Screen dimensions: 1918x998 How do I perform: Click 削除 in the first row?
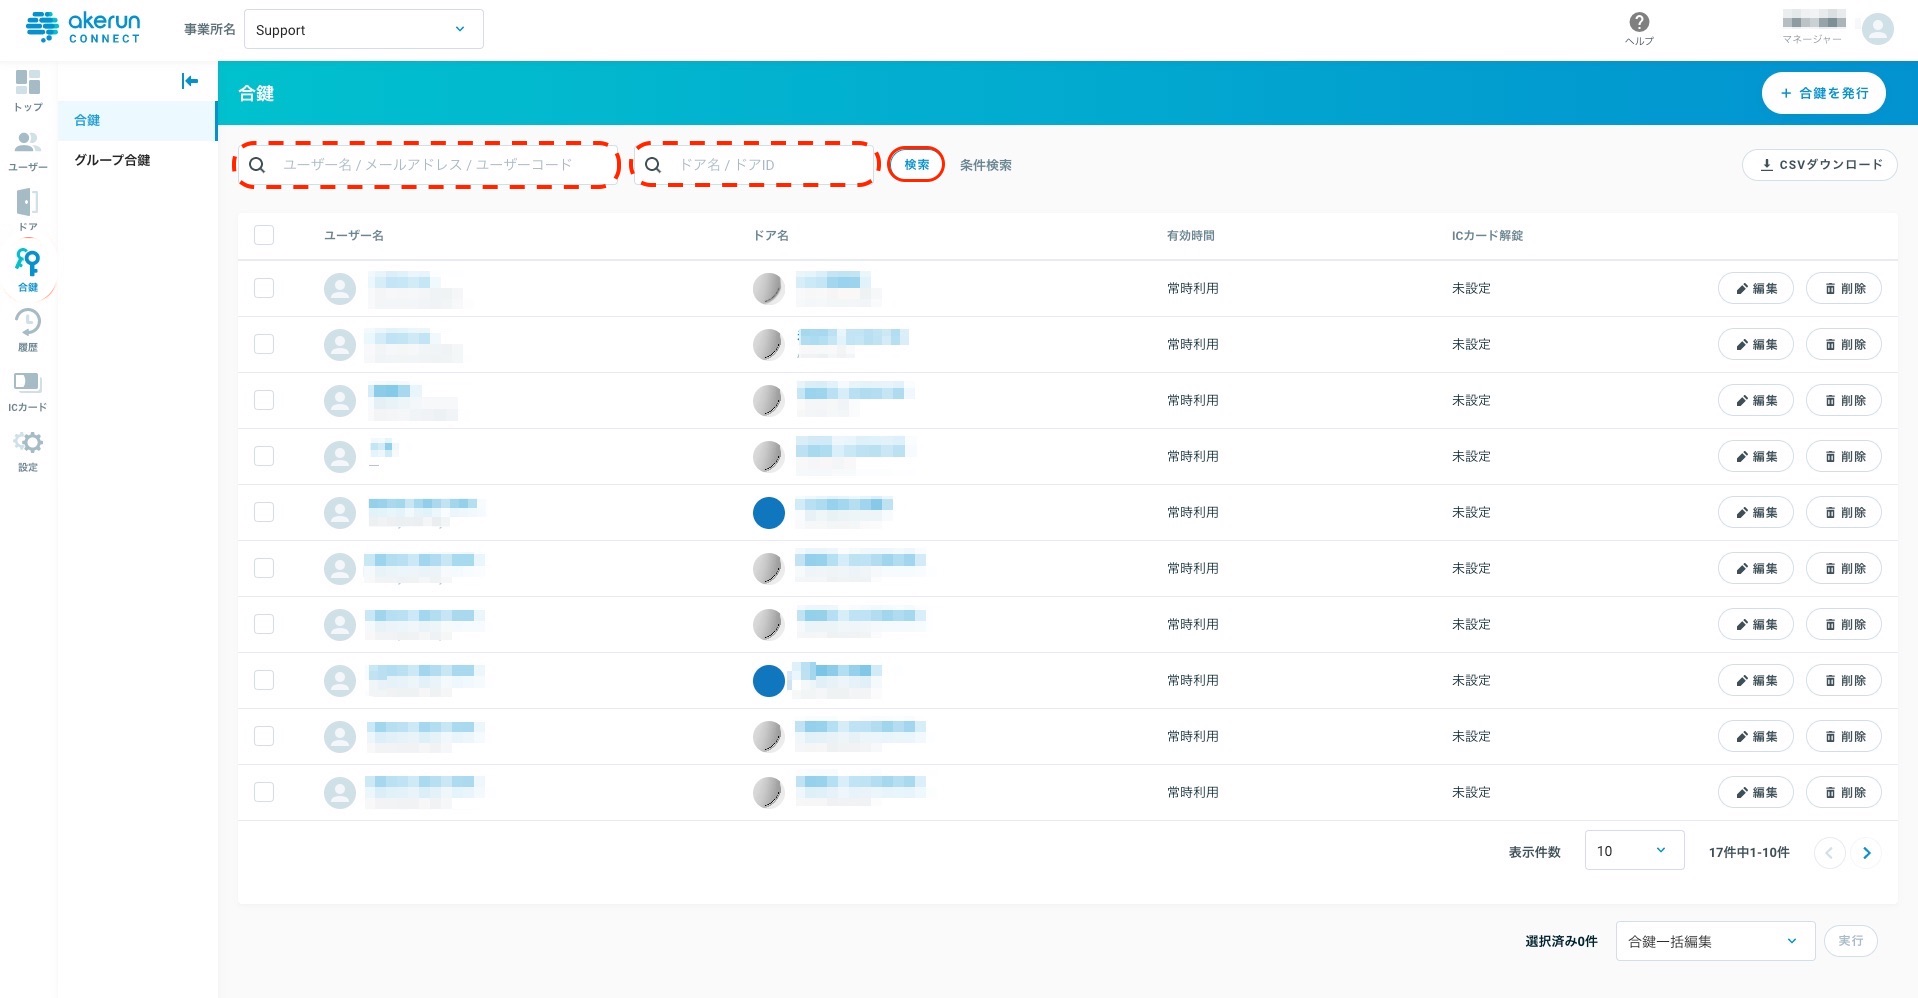pos(1844,288)
